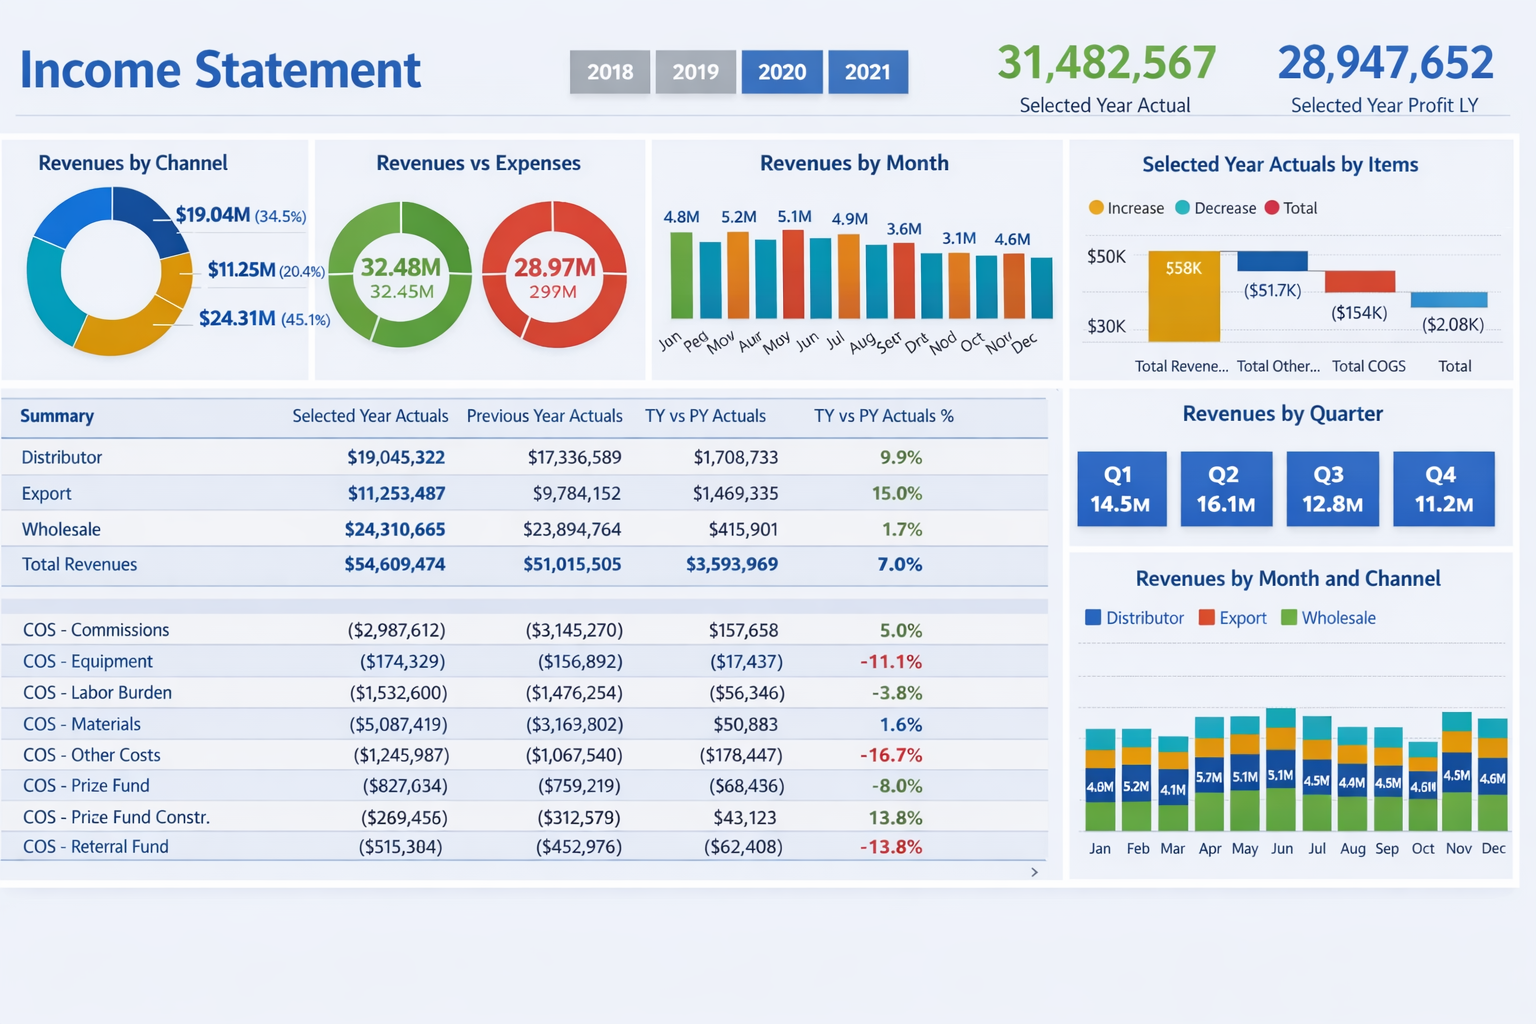Click the TY vs PY Actuals % header
This screenshot has width=1536, height=1024.
tap(884, 416)
